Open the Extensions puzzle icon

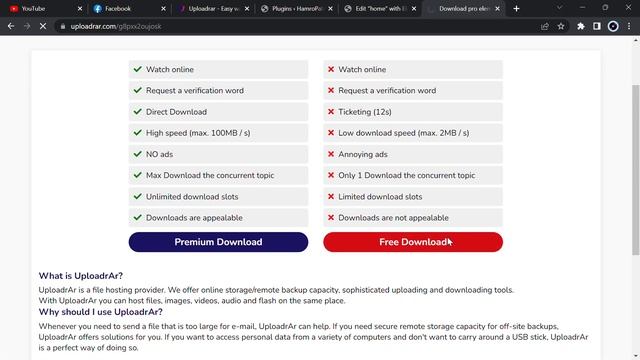(580, 26)
